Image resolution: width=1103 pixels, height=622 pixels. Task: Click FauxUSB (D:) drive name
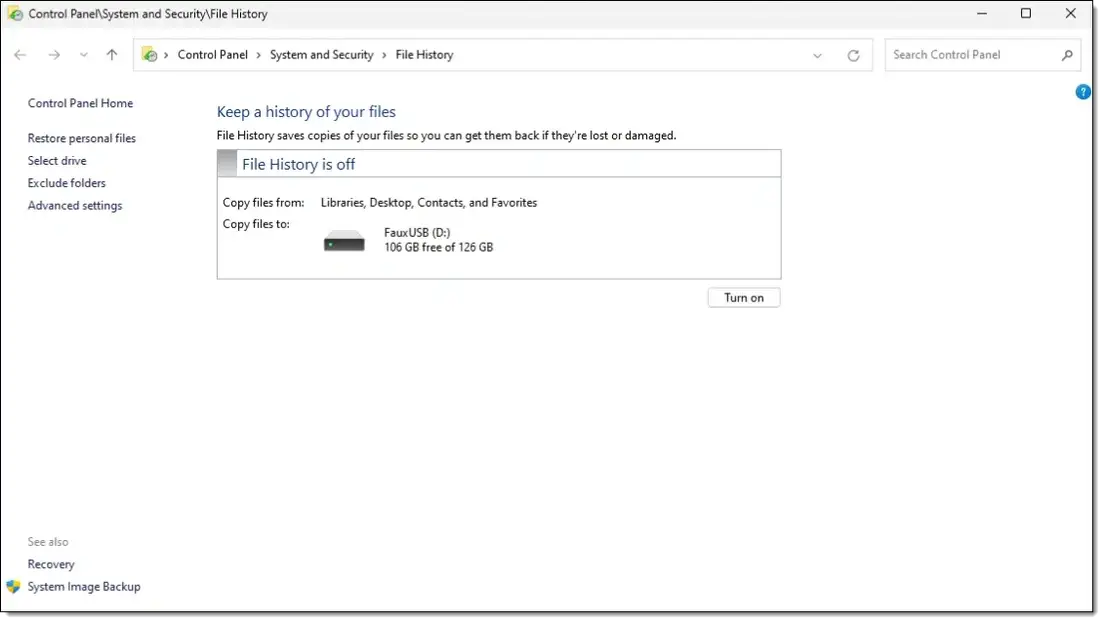(x=417, y=233)
